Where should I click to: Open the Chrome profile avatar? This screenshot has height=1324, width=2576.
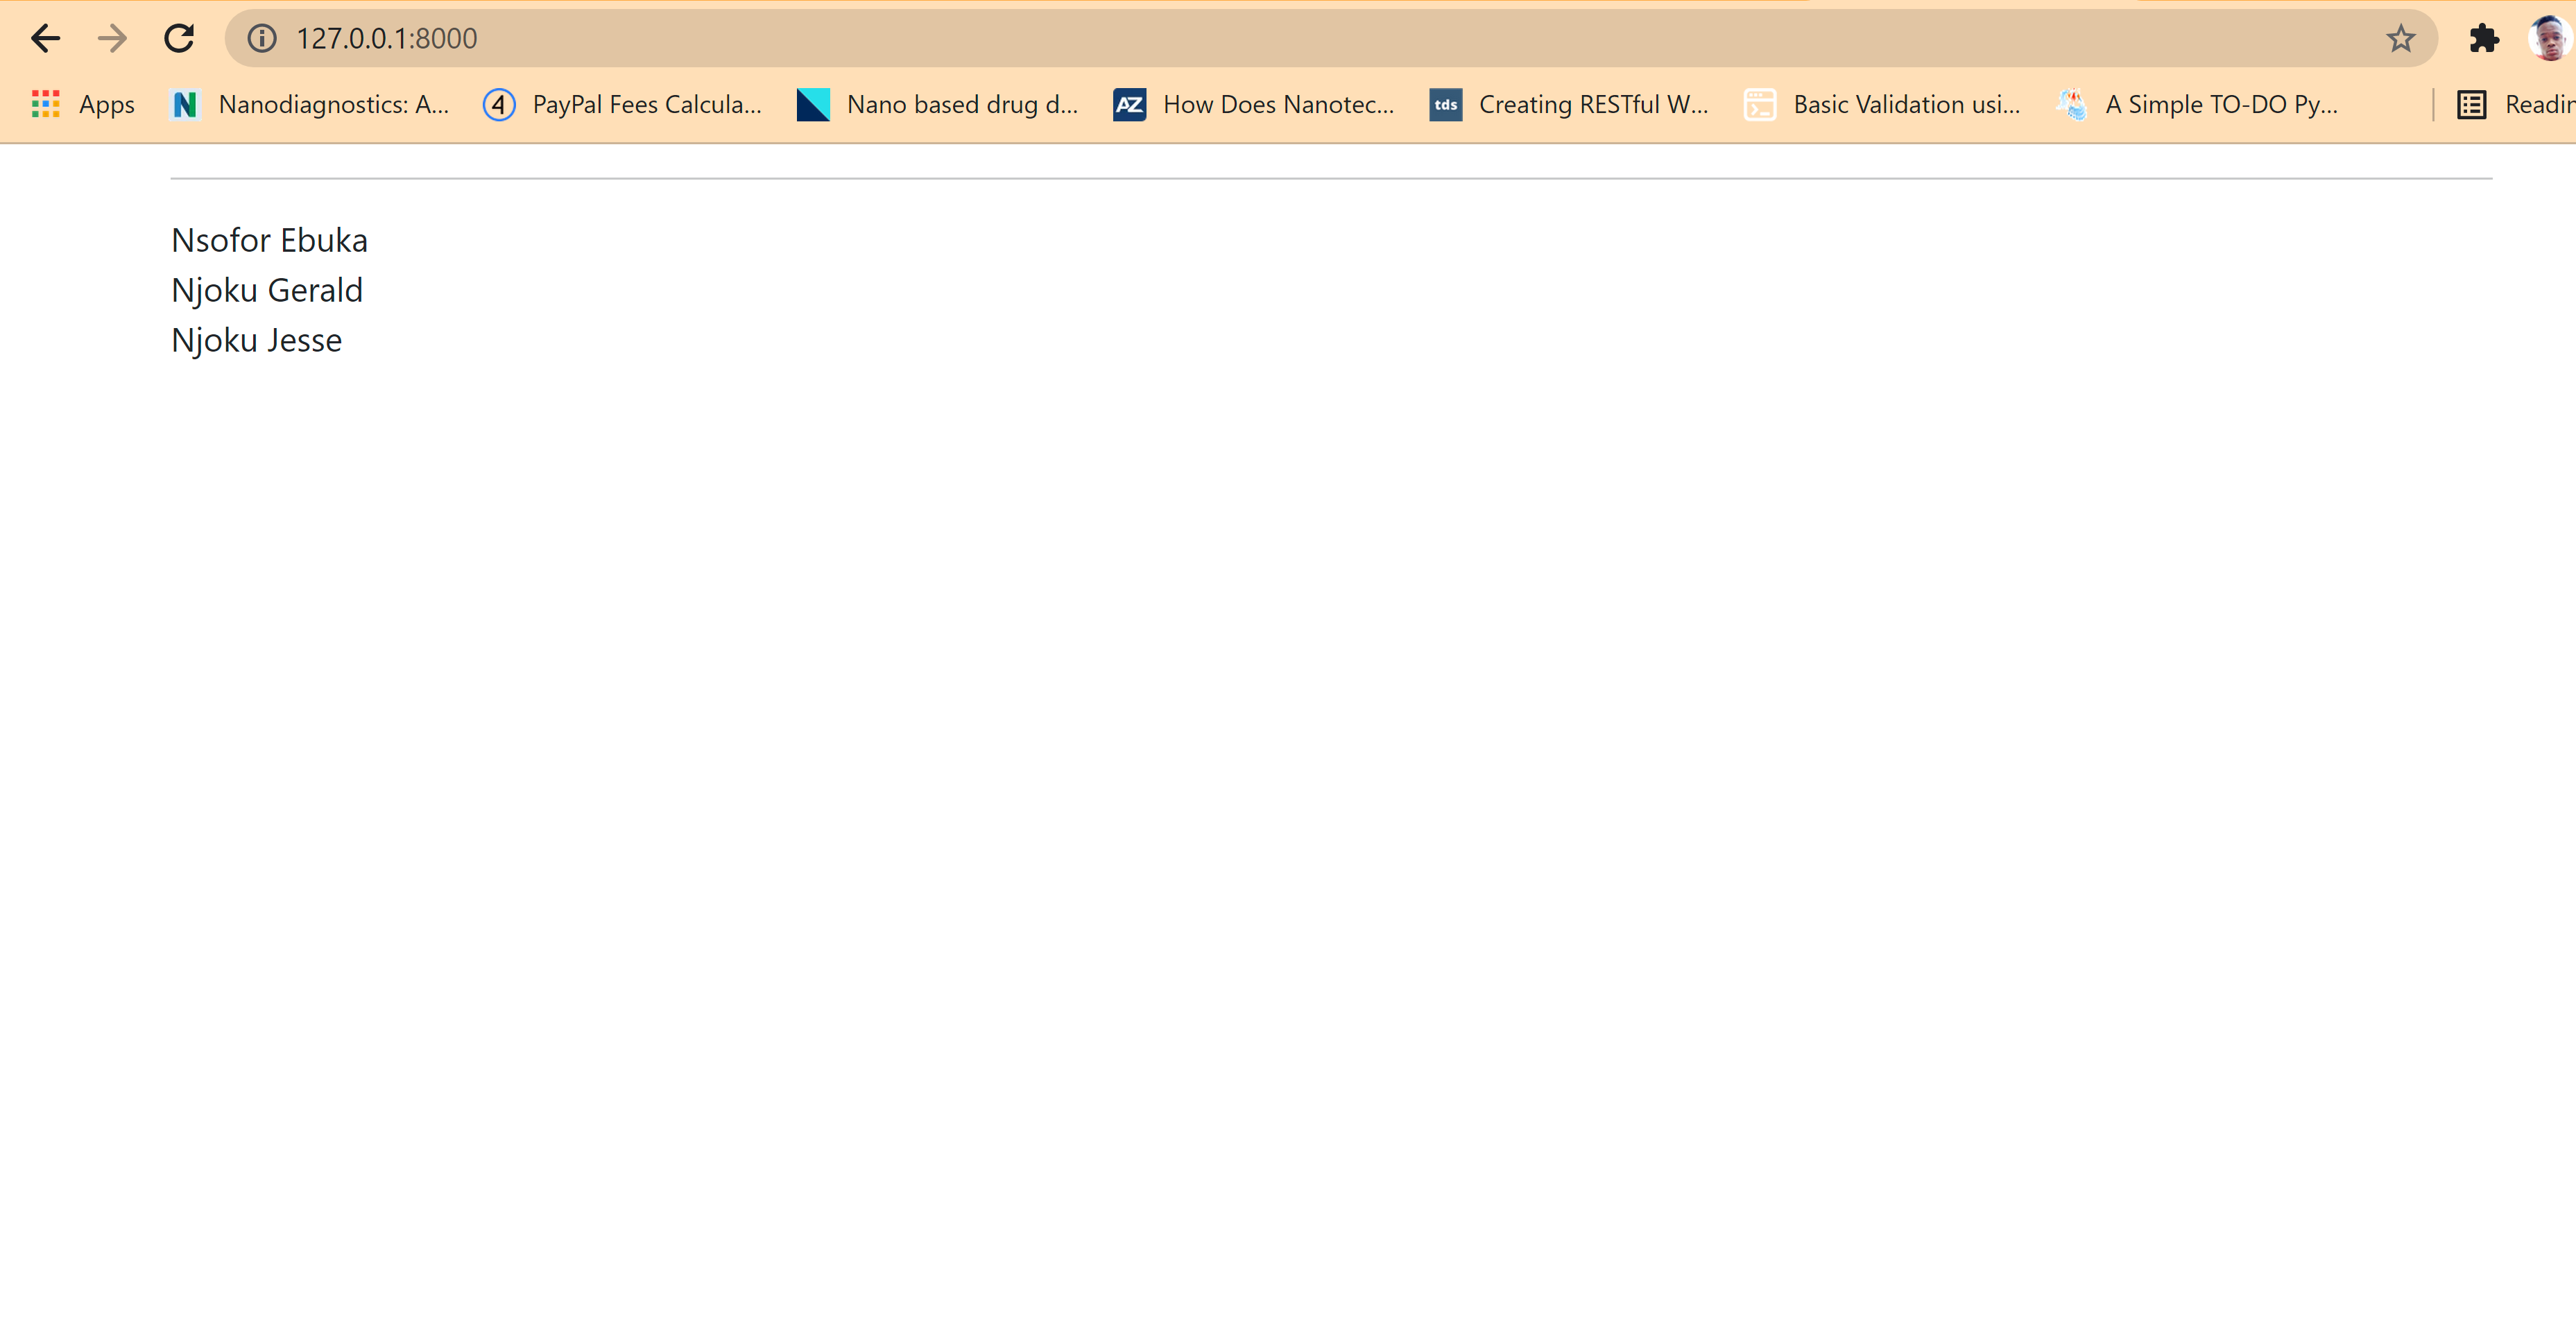2549,38
